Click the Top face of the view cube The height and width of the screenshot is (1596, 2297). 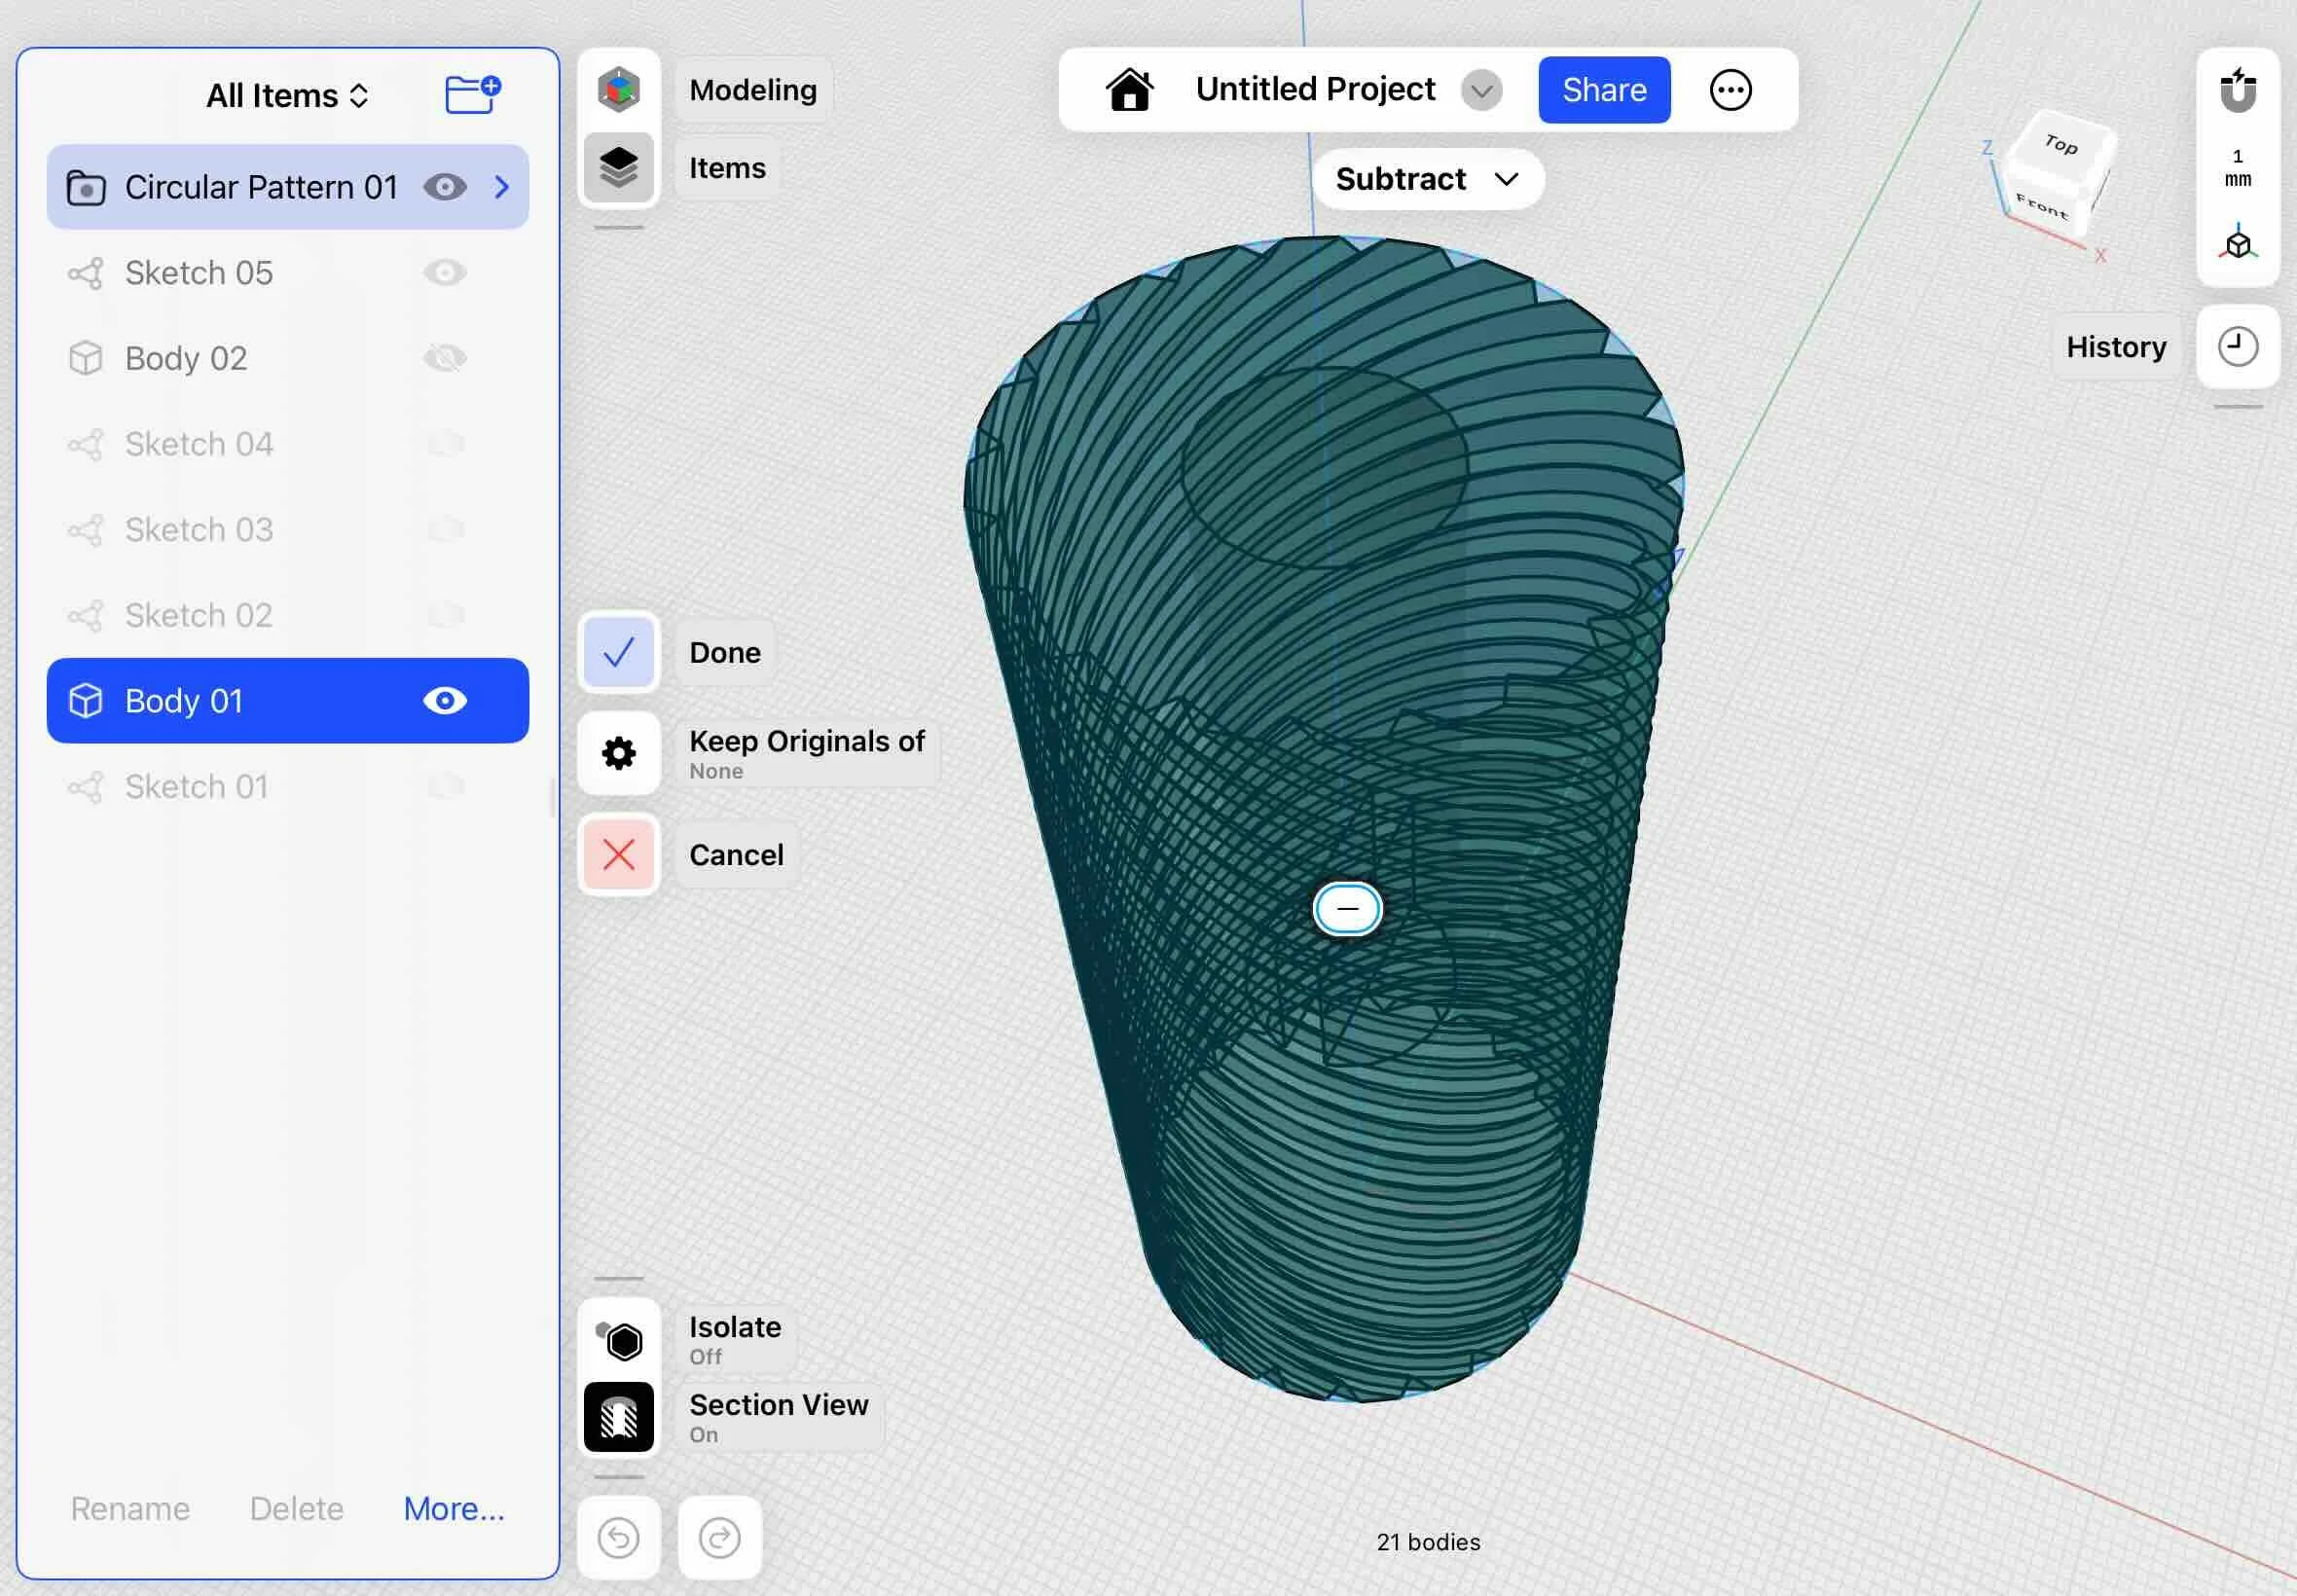[2062, 147]
